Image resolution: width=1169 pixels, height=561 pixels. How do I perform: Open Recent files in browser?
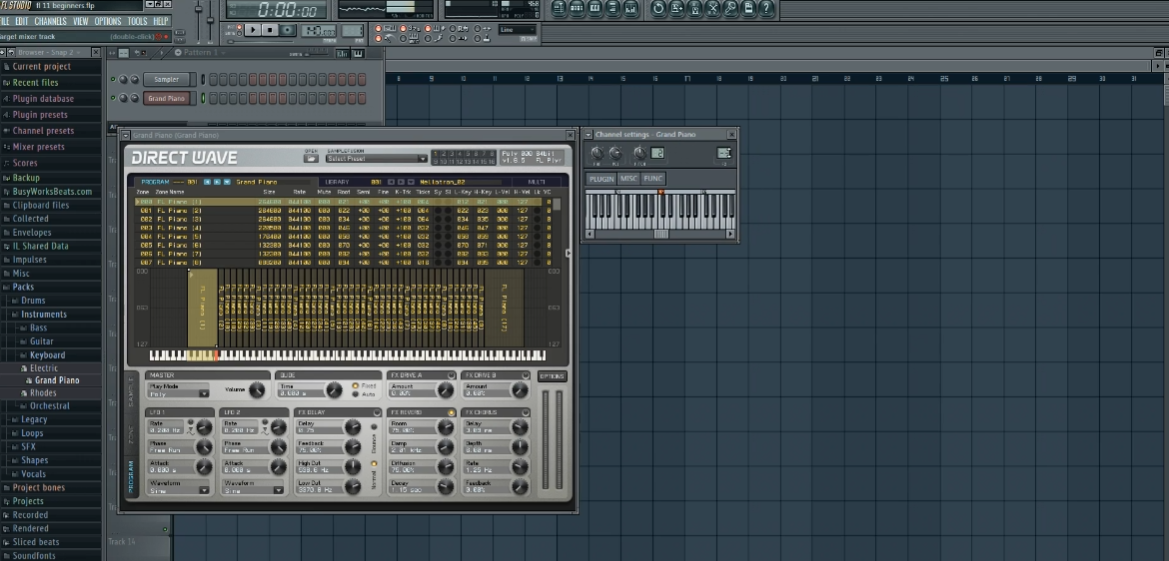point(35,83)
